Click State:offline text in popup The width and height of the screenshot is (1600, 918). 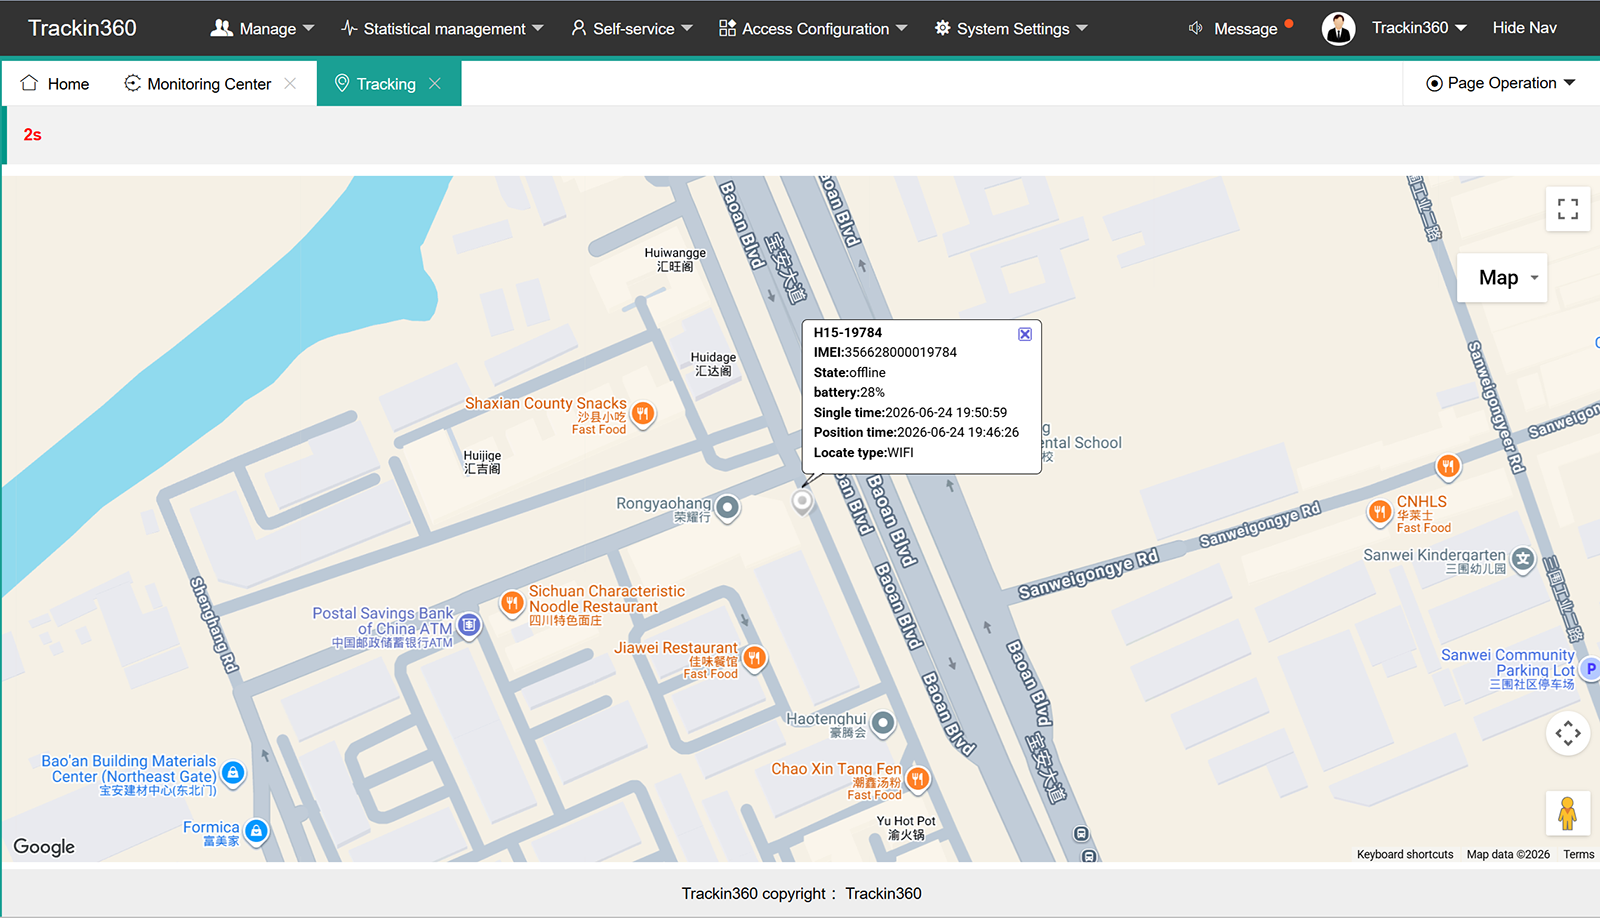849,372
